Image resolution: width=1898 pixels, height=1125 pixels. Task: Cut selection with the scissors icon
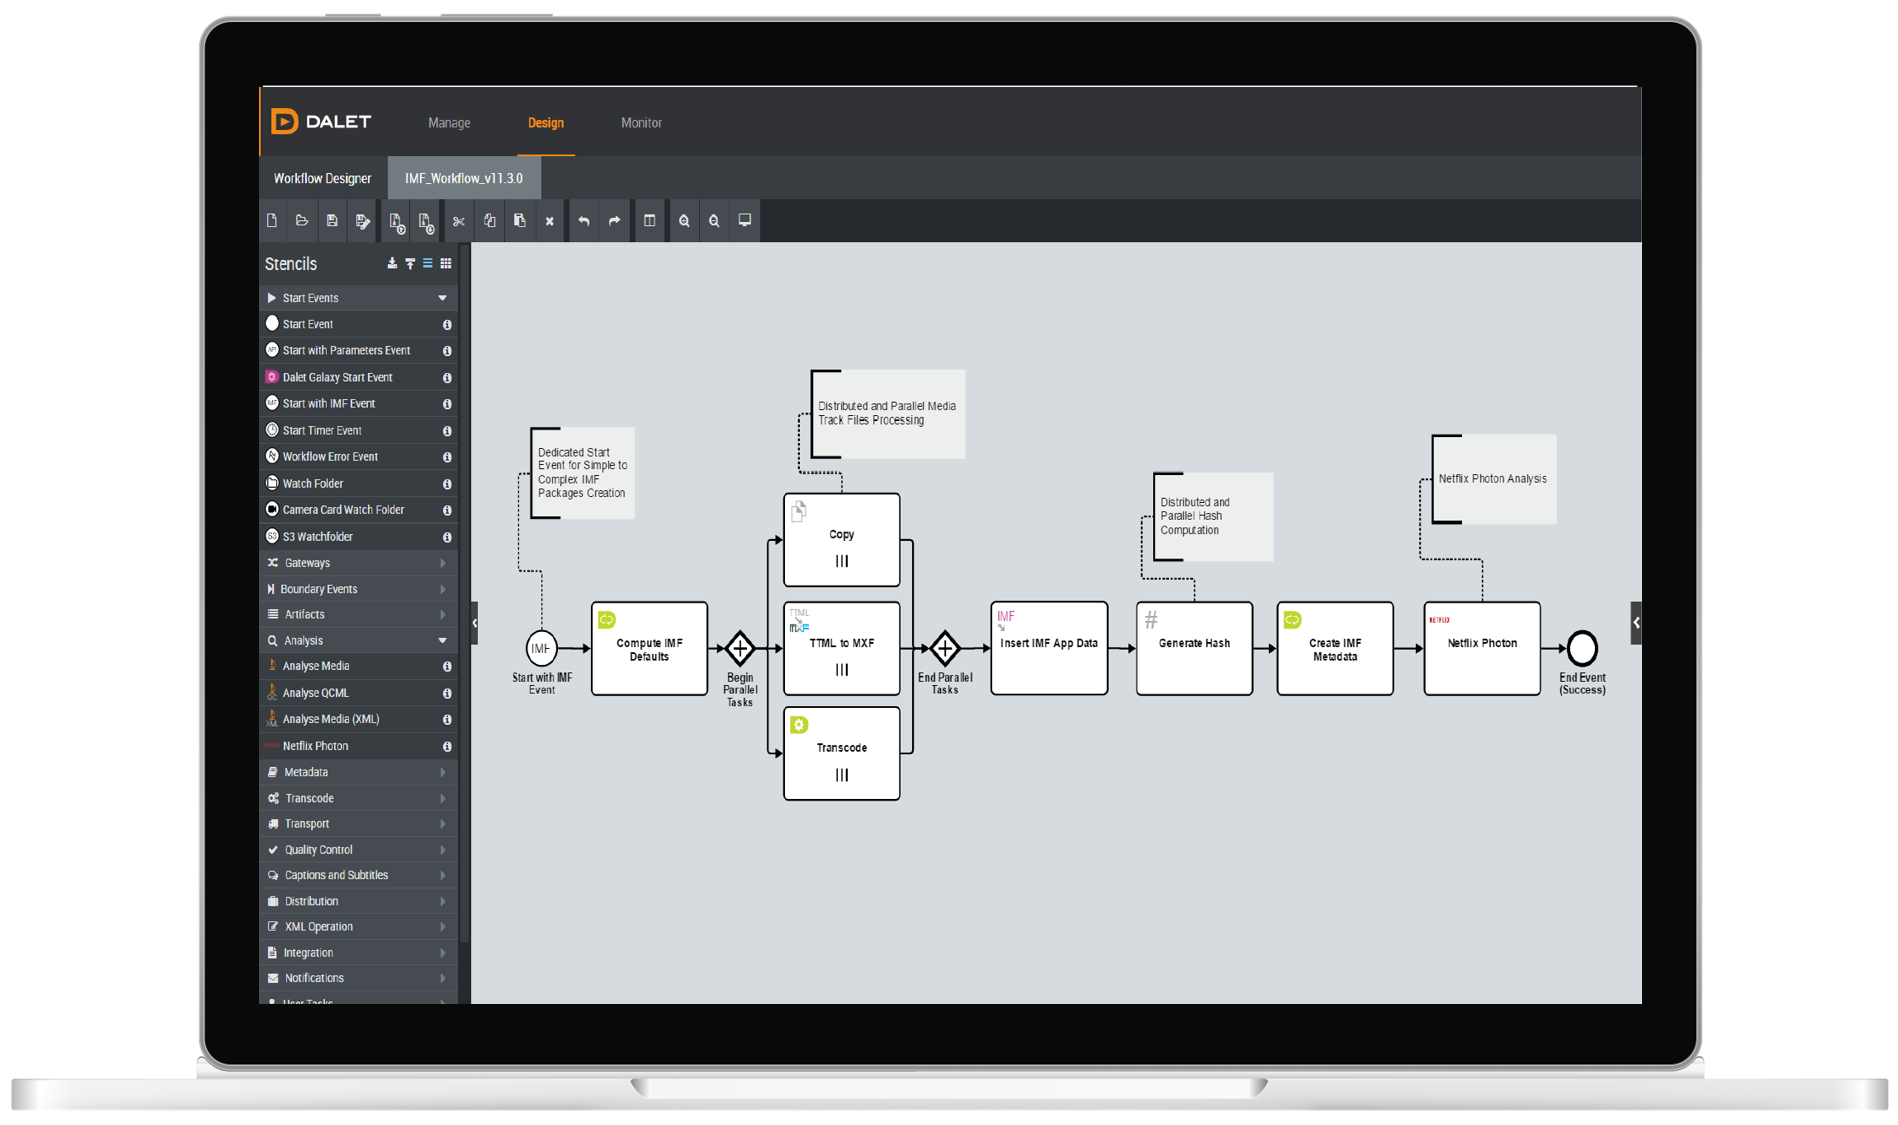(459, 221)
